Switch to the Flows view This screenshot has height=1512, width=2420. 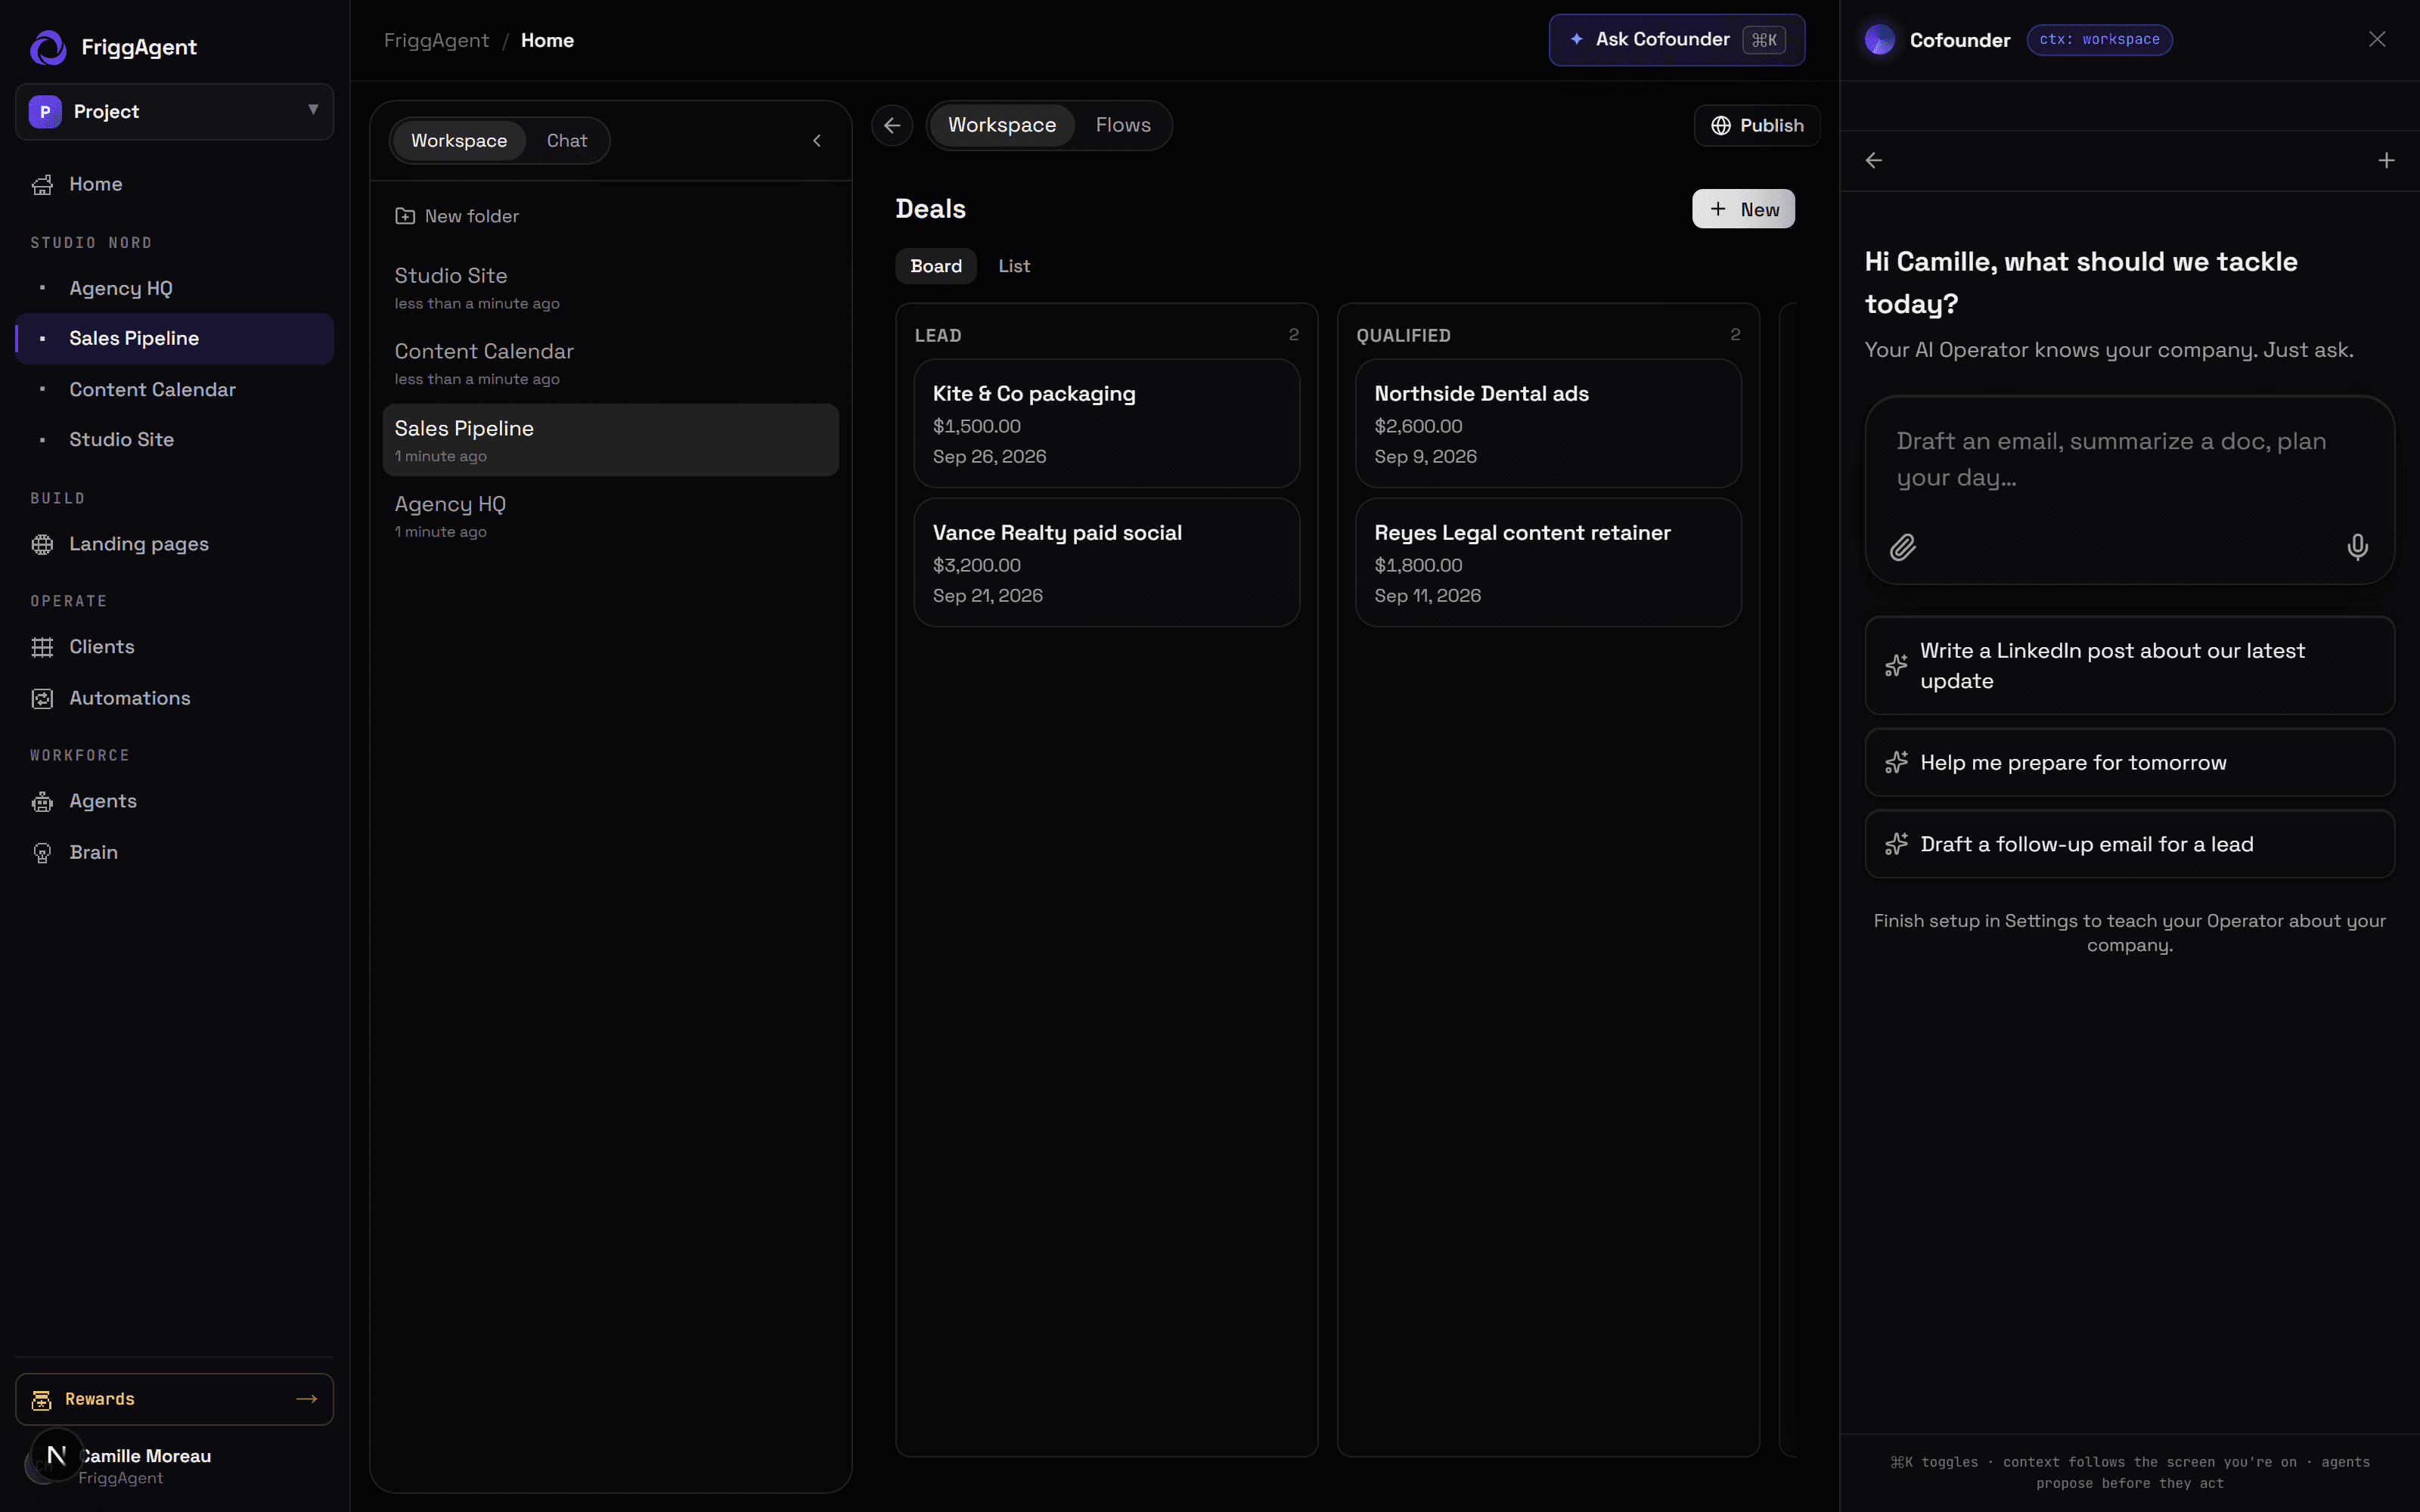coord(1123,125)
